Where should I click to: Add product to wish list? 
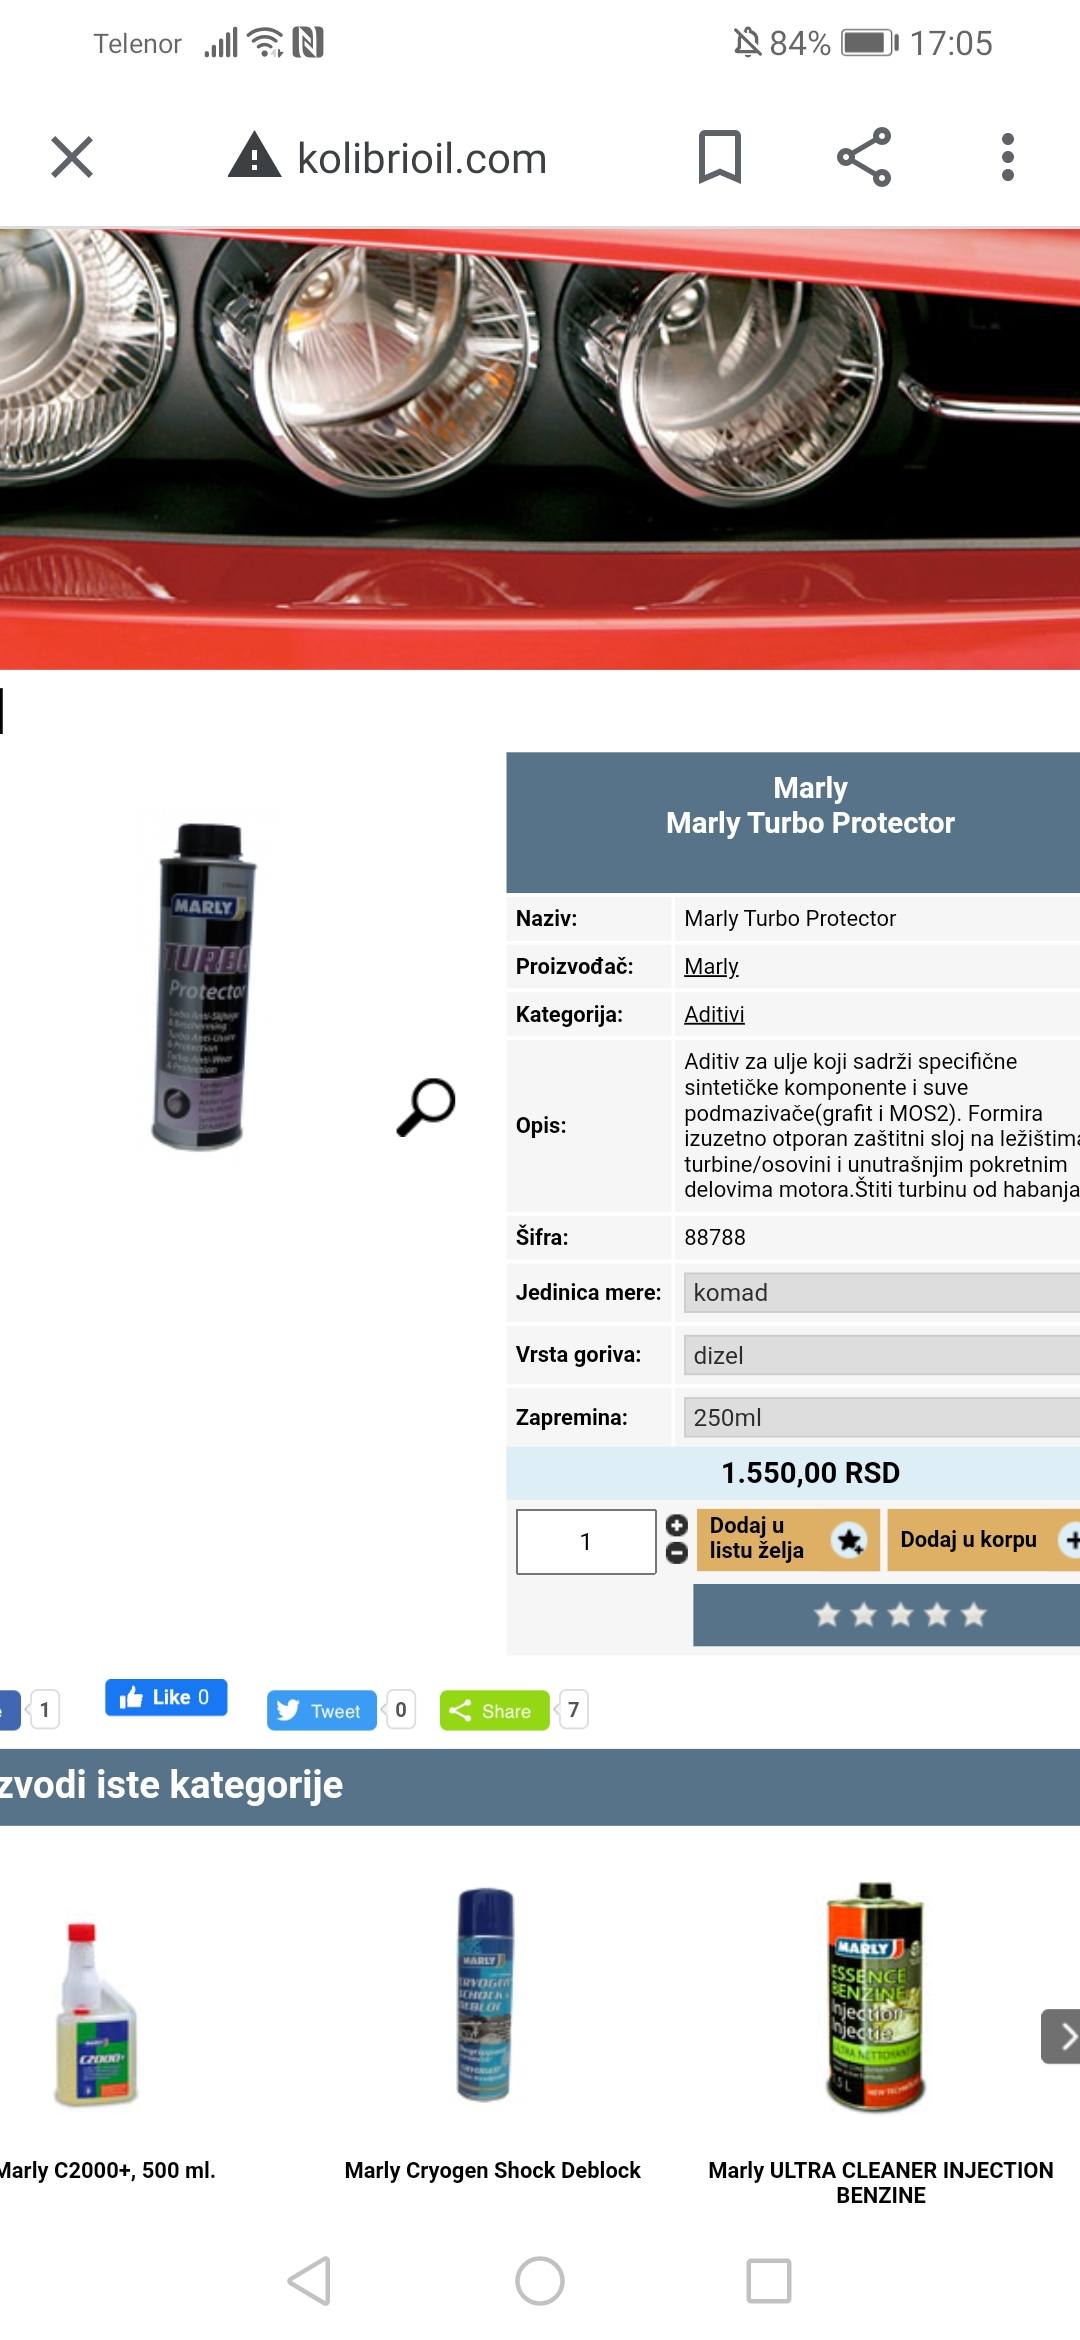pyautogui.click(x=788, y=1539)
